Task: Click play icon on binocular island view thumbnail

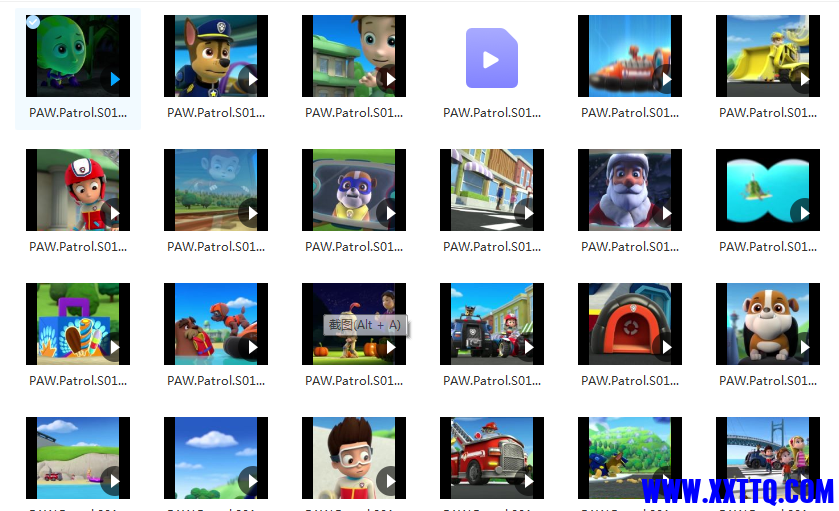Action: point(805,213)
